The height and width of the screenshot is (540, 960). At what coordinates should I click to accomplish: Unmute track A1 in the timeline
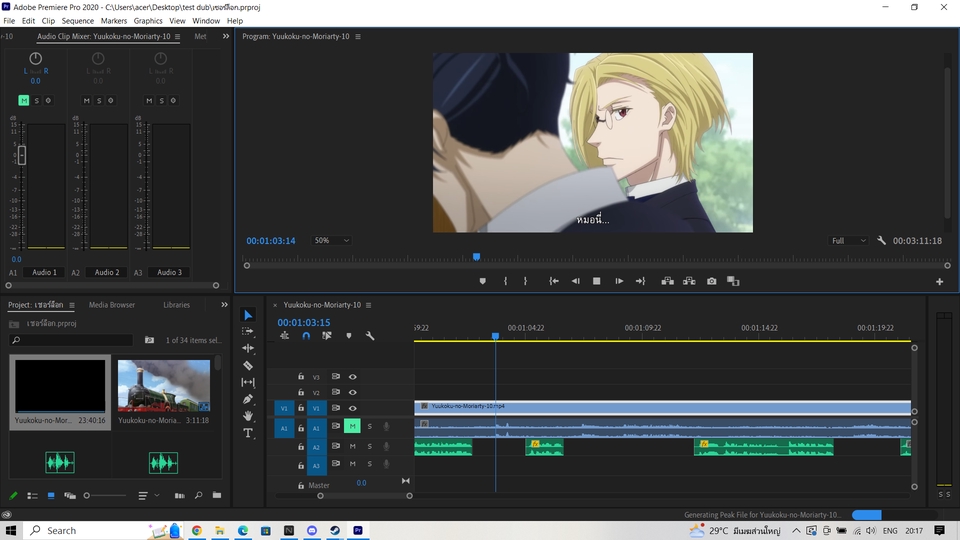[352, 427]
